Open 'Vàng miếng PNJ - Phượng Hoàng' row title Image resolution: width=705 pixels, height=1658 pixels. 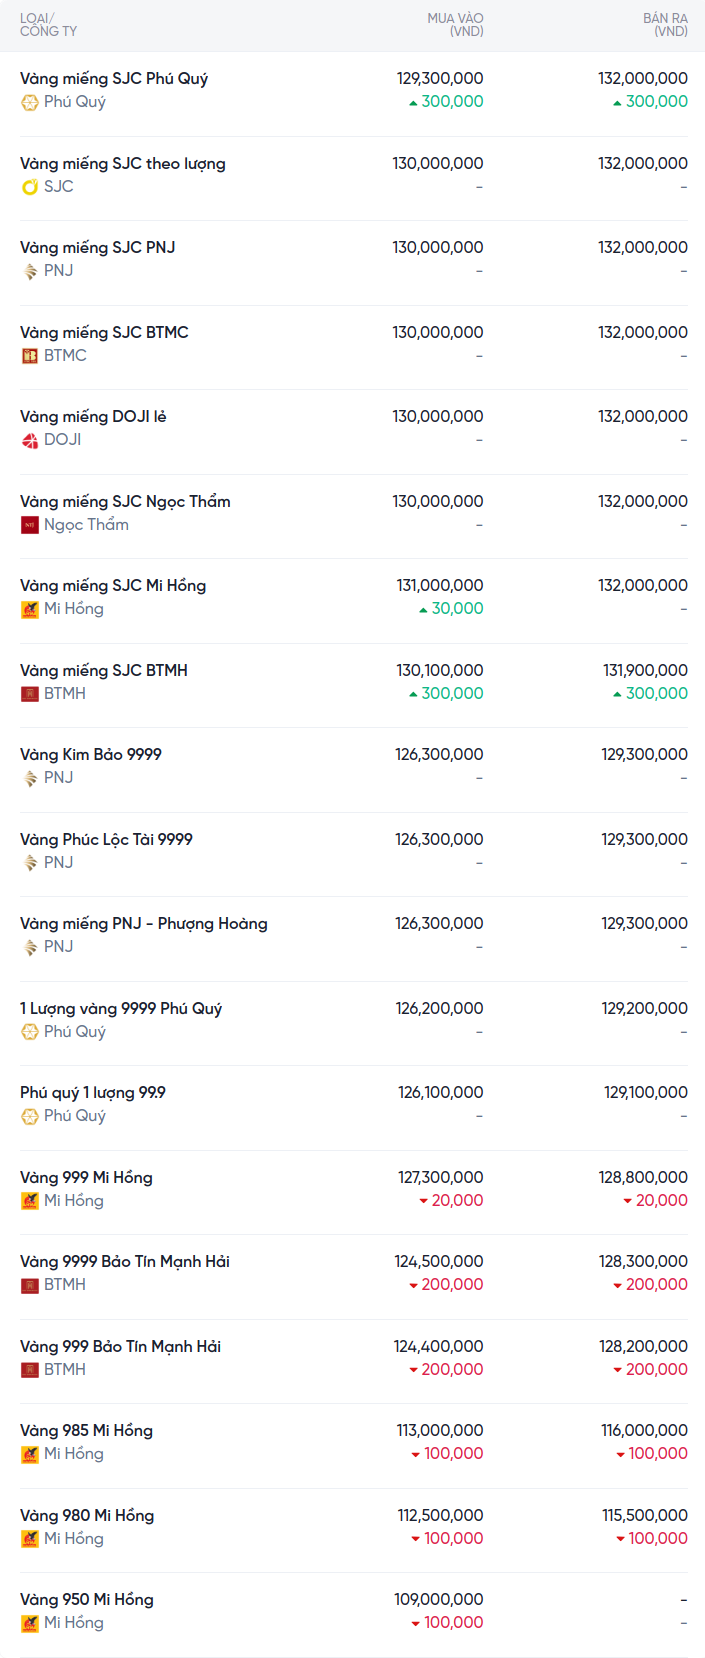(144, 924)
